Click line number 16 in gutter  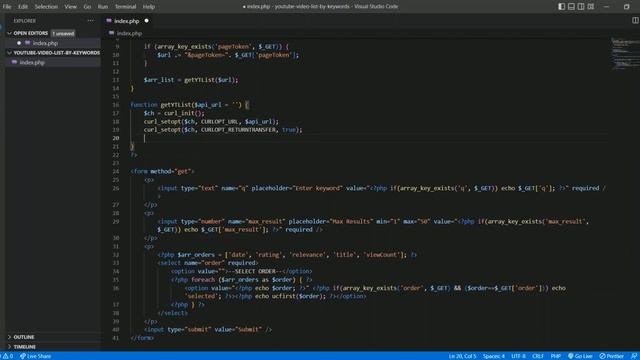pyautogui.click(x=116, y=105)
